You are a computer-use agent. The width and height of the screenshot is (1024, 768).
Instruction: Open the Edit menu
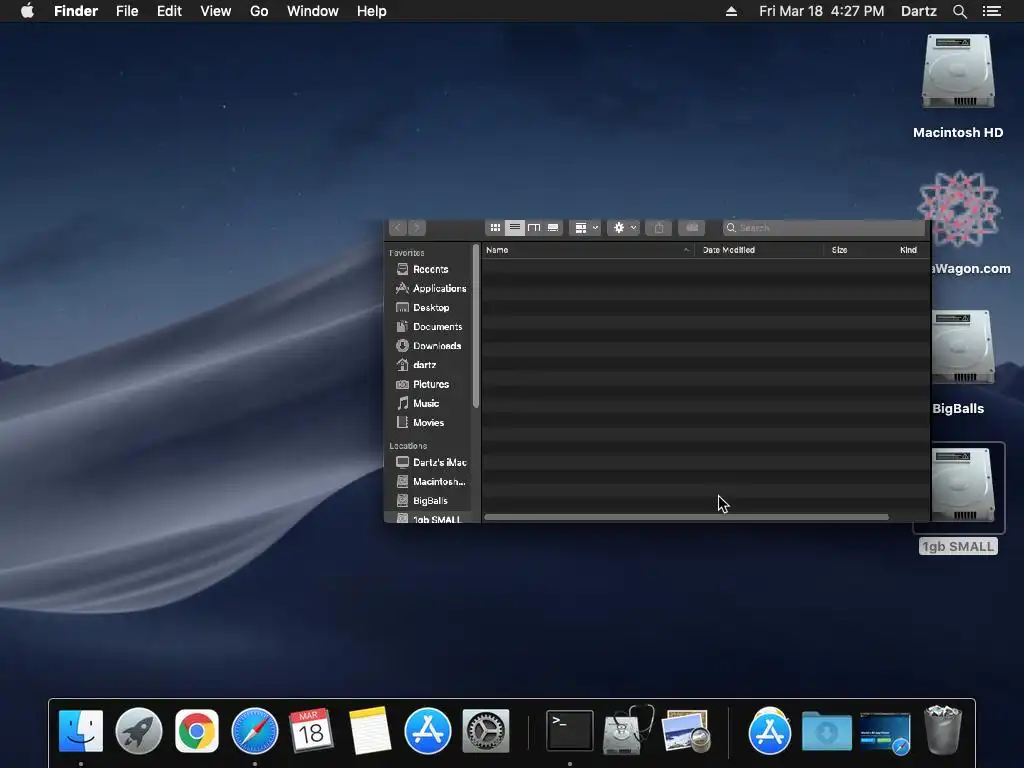coord(169,11)
